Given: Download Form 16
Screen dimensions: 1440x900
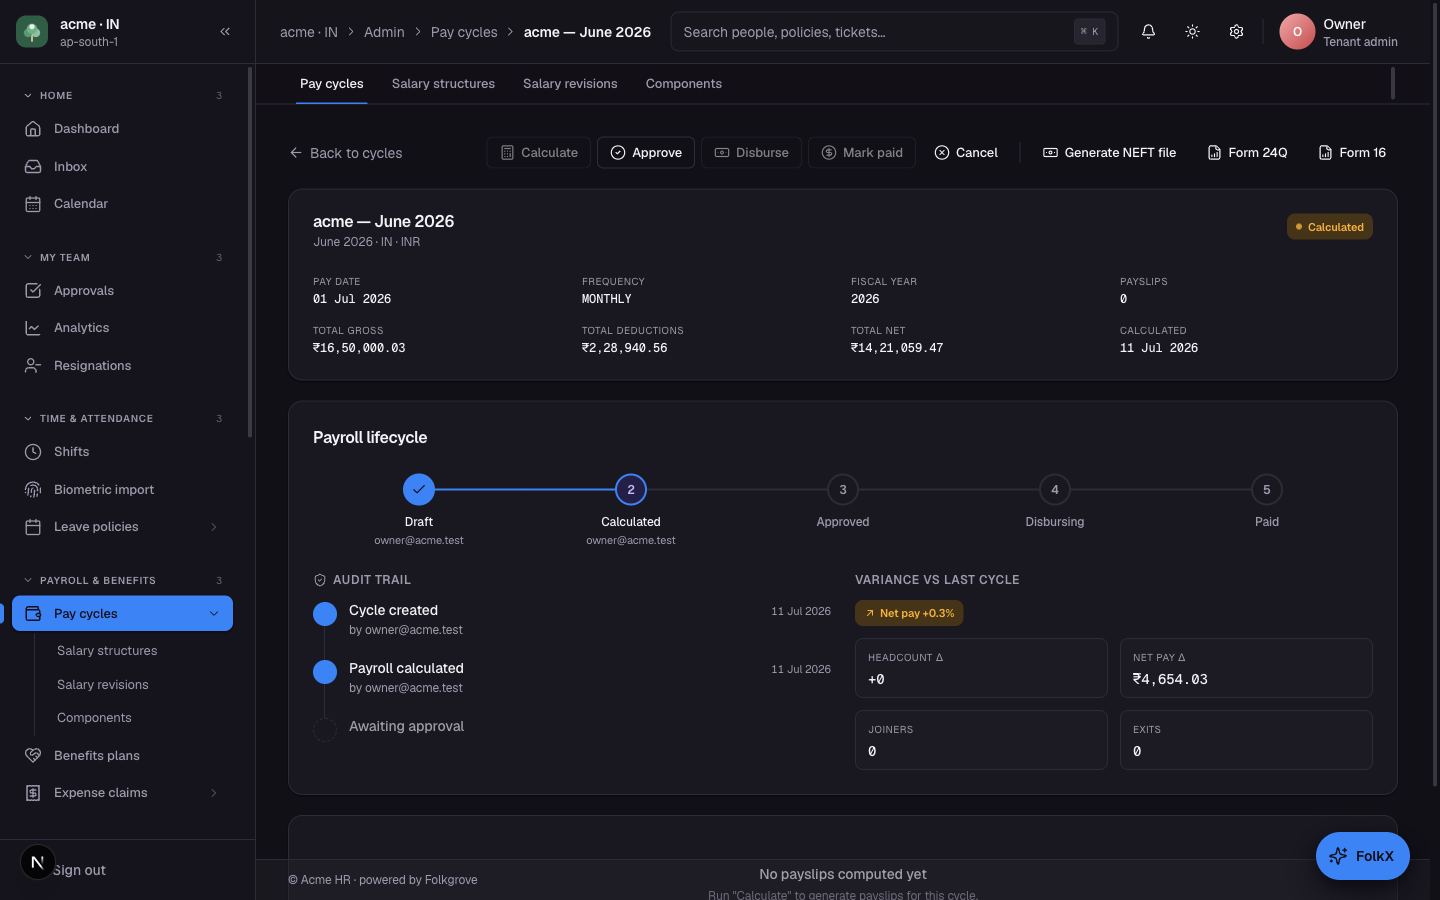Looking at the screenshot, I should coord(1352,153).
